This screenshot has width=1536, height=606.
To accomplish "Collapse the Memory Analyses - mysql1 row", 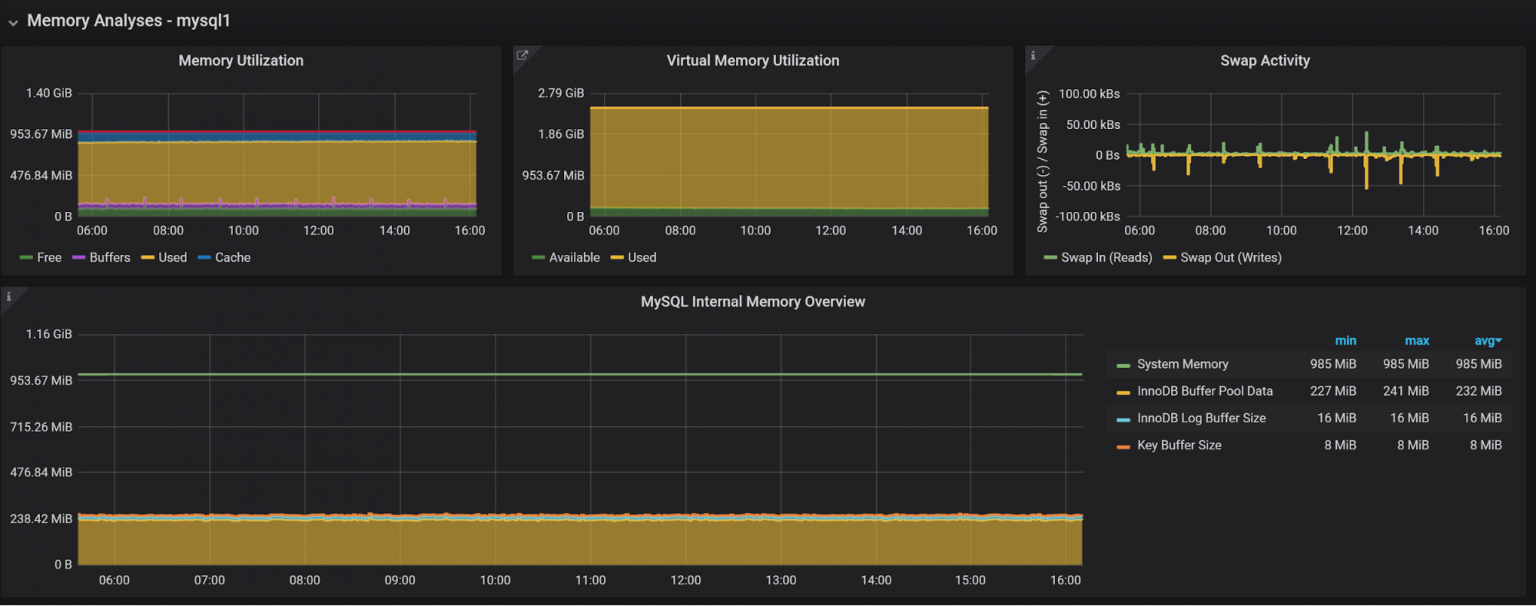I will (13, 20).
